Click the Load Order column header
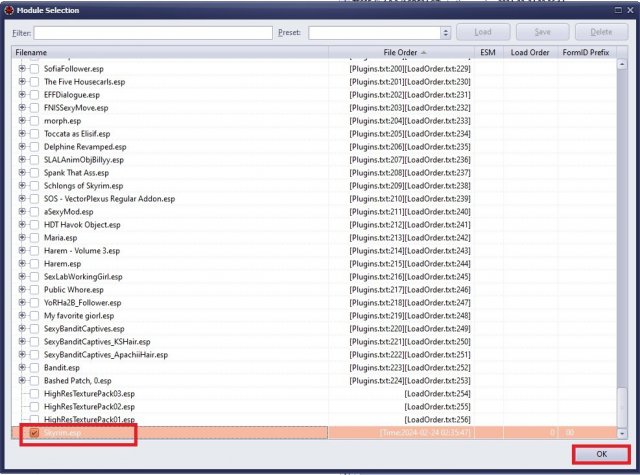Image resolution: width=640 pixels, height=475 pixels. (532, 51)
